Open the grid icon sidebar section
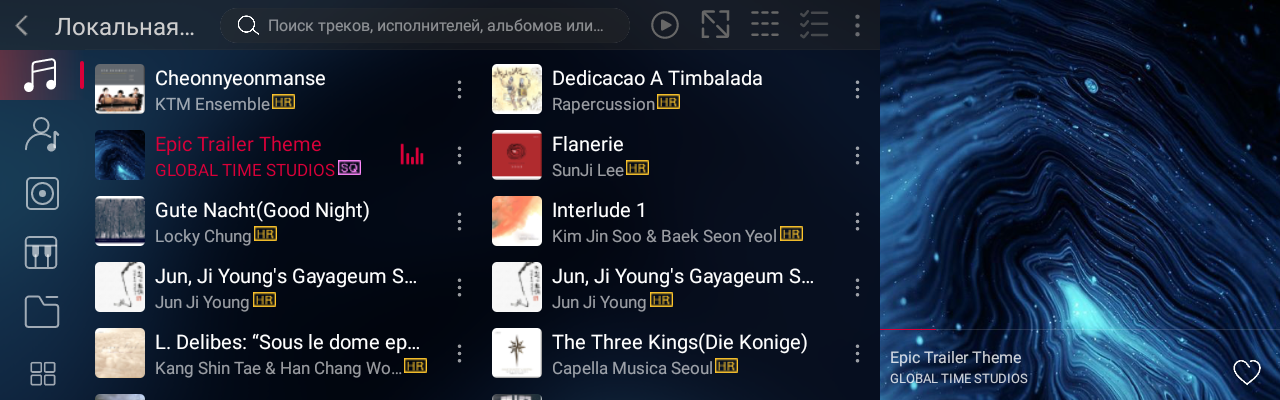This screenshot has height=400, width=1280. tap(43, 374)
